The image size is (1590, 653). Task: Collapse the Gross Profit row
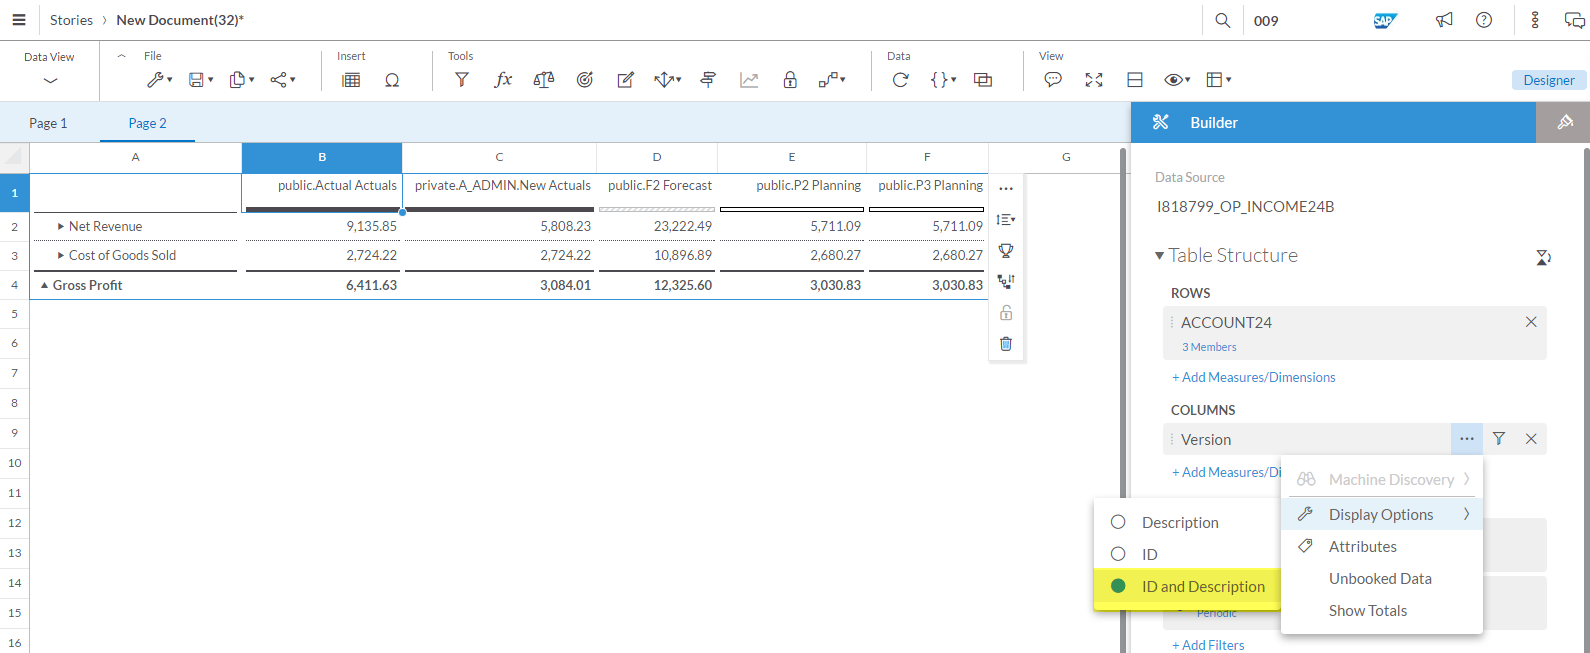(45, 285)
